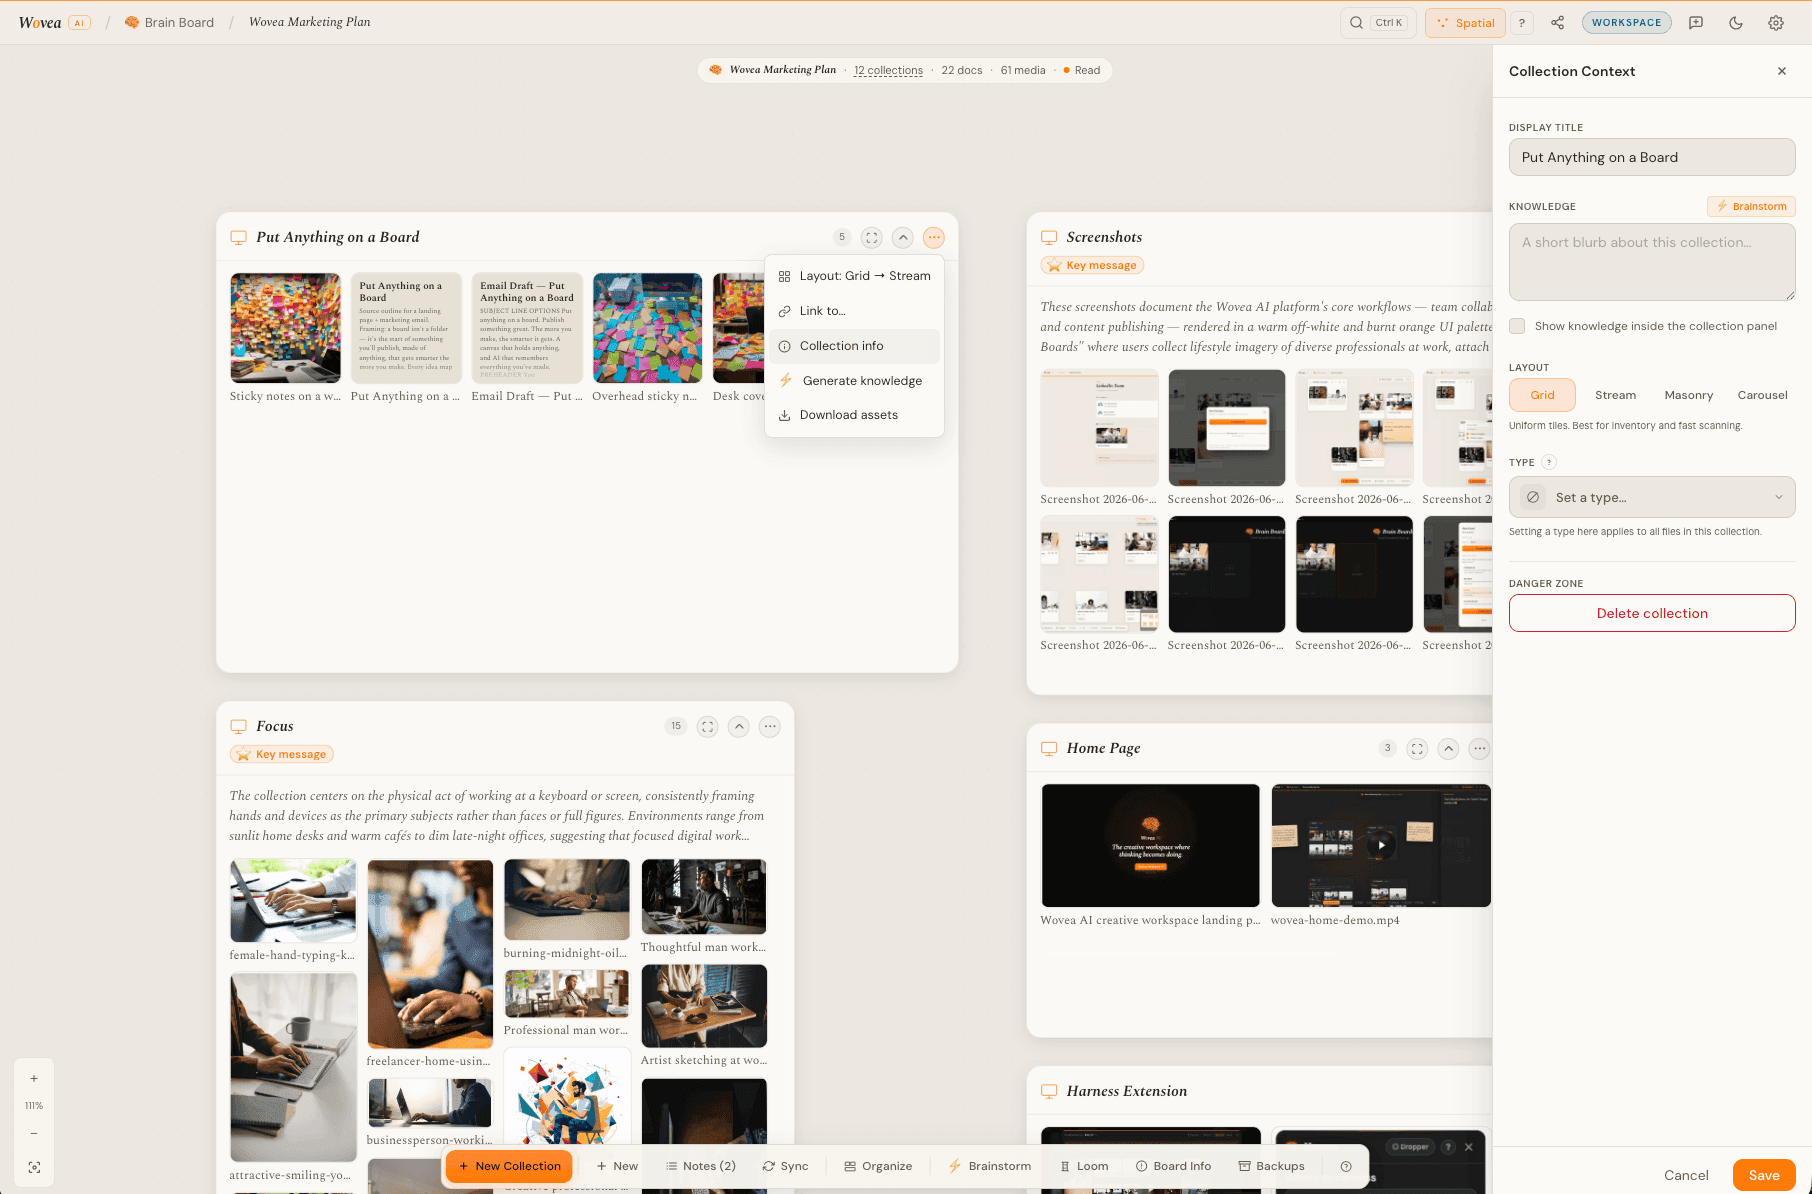Select the Grid layout option
Screen dimensions: 1812x1194
(x=1542, y=395)
